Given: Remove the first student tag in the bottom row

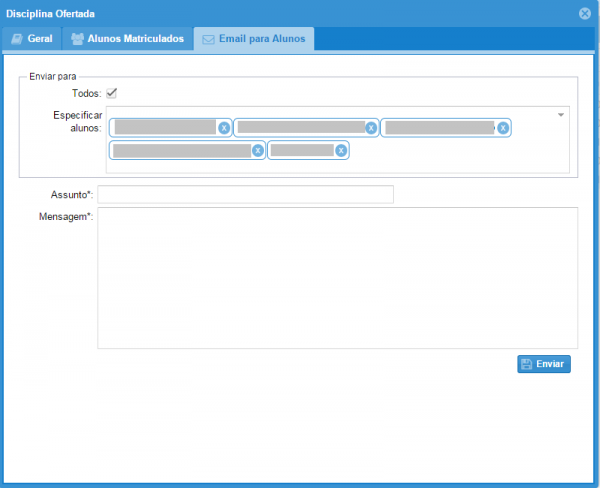Looking at the screenshot, I should click(258, 151).
